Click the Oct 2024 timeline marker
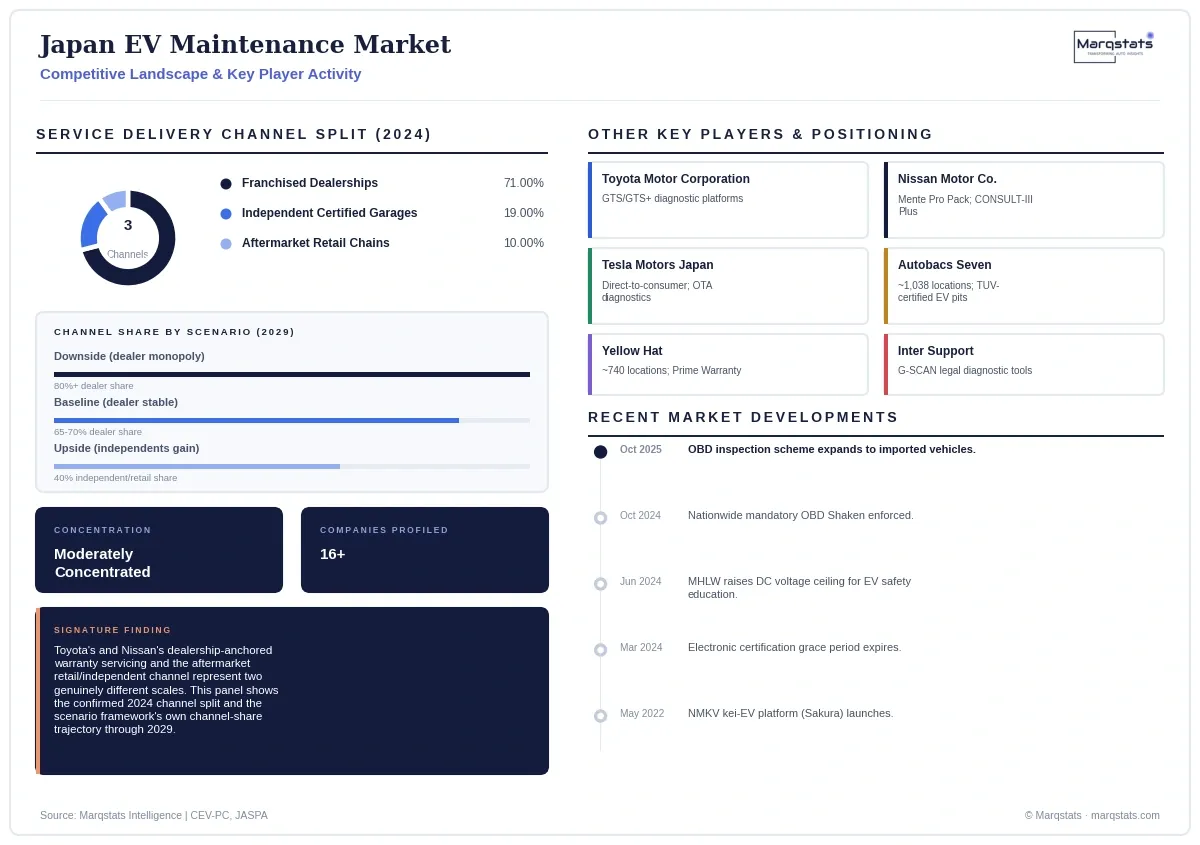This screenshot has width=1200, height=845. [600, 518]
